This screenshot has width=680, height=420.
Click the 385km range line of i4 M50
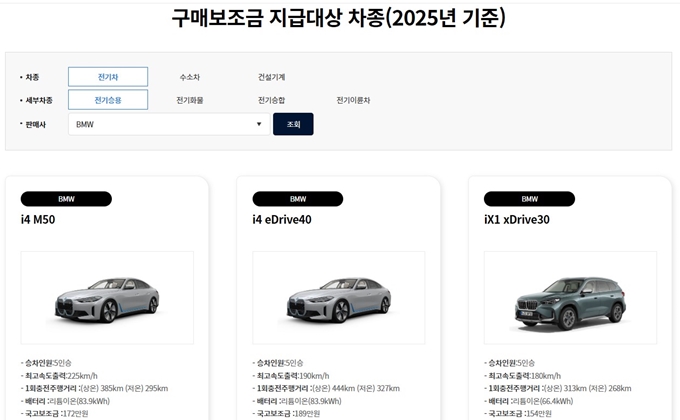pos(94,388)
